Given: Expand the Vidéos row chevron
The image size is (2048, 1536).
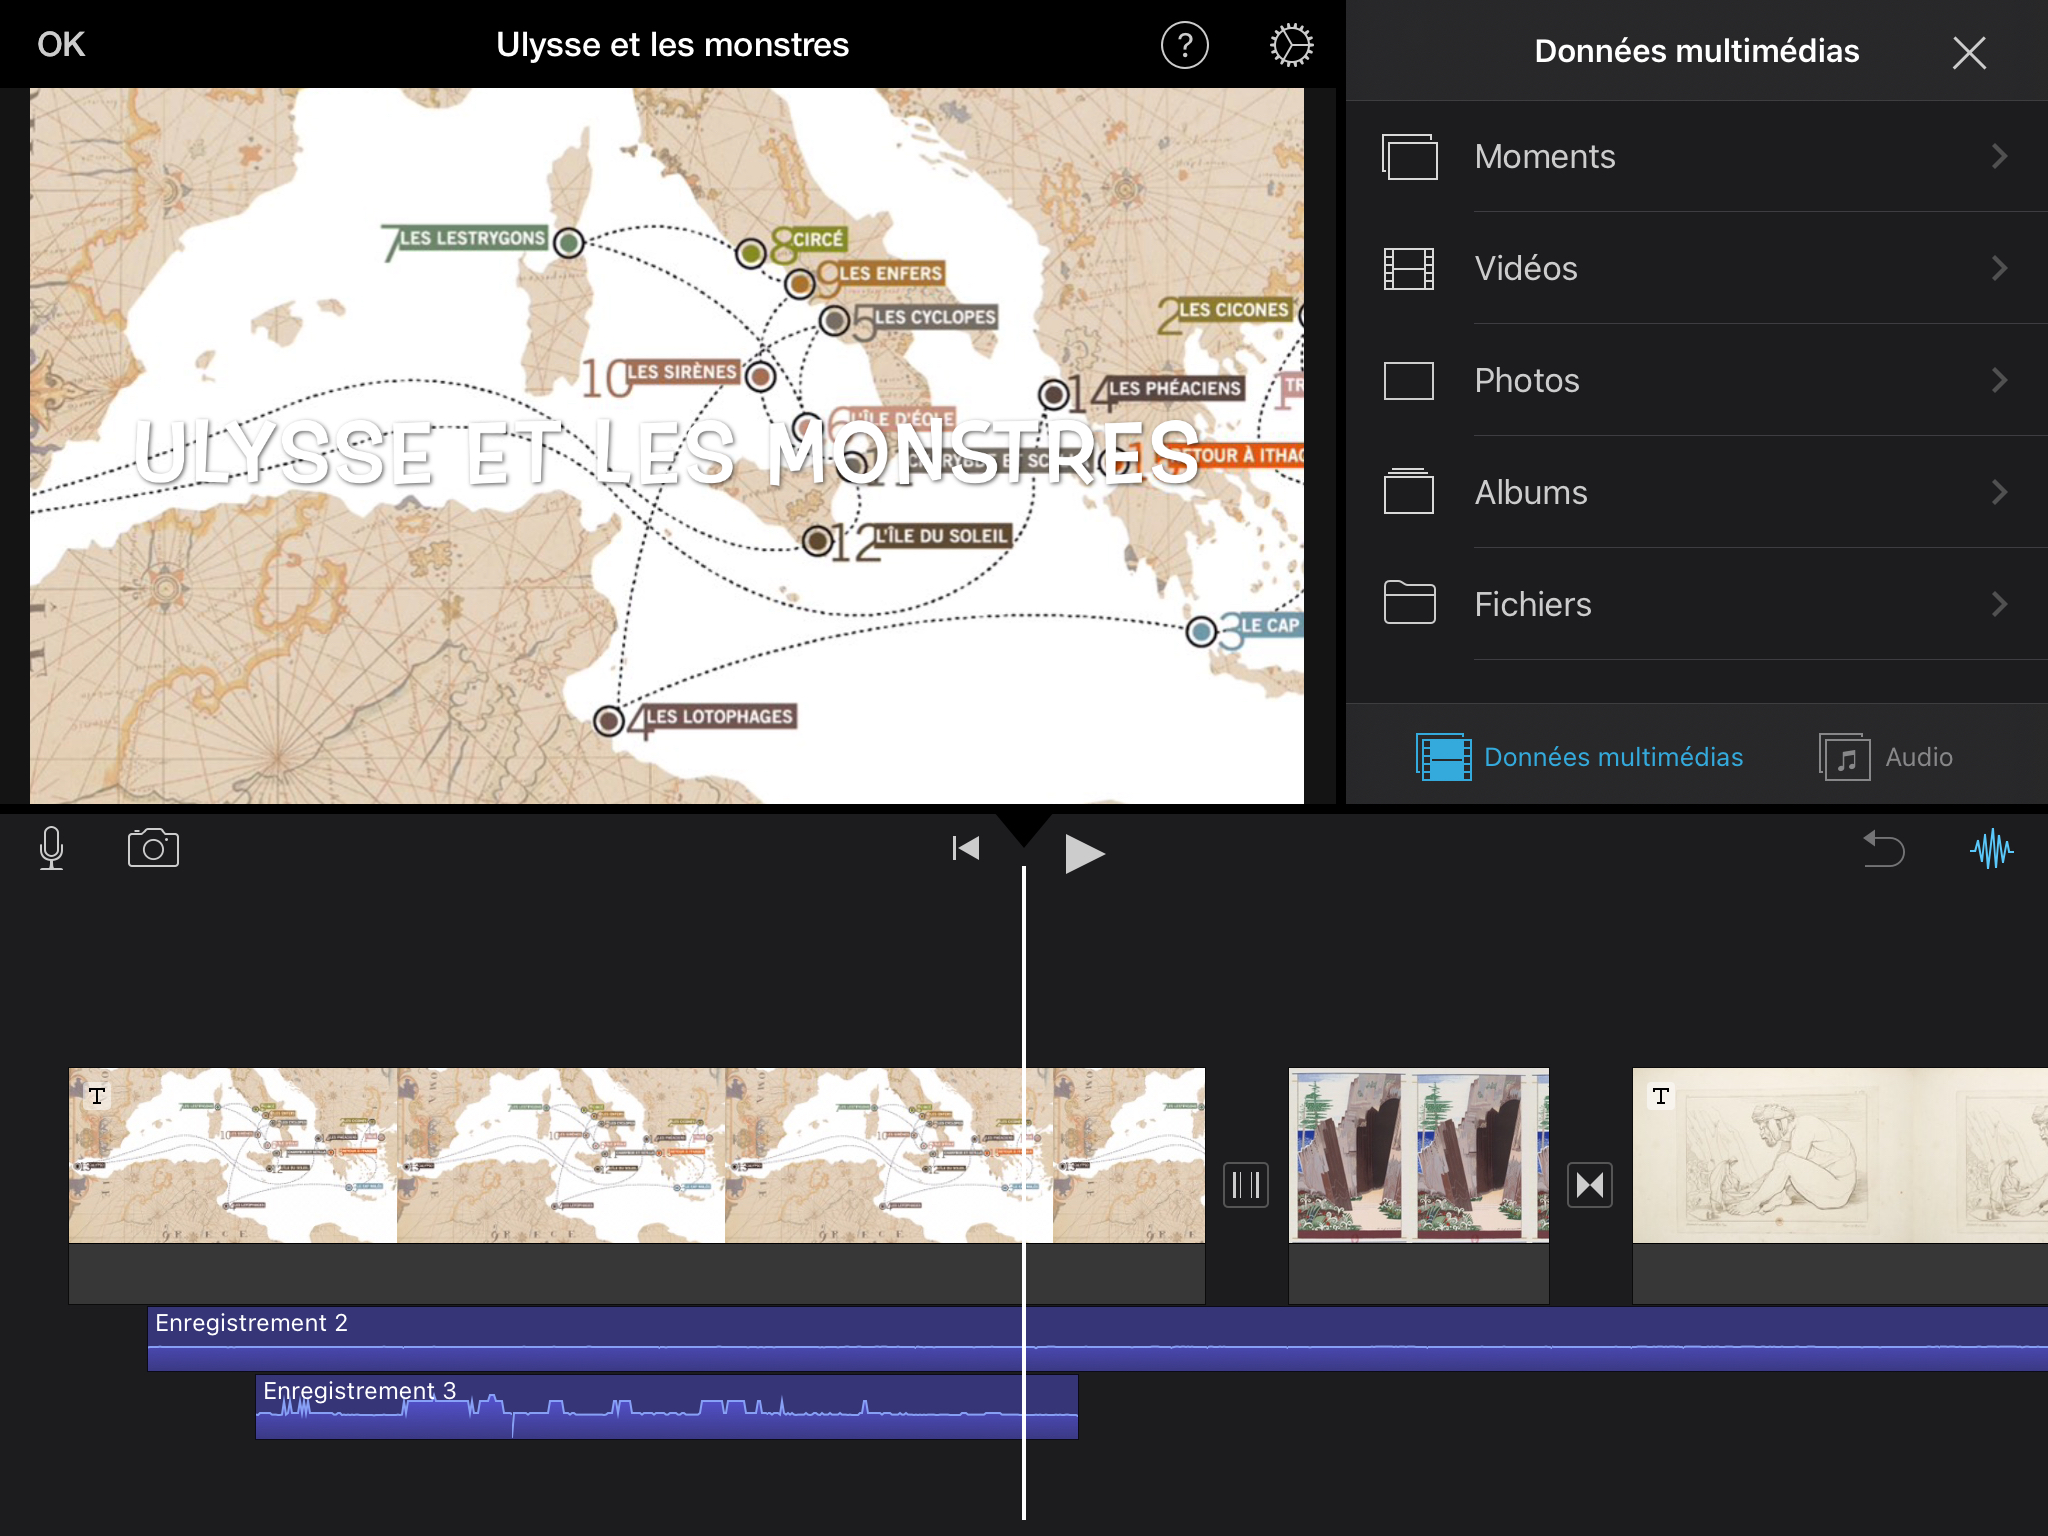Looking at the screenshot, I should pyautogui.click(x=1999, y=268).
